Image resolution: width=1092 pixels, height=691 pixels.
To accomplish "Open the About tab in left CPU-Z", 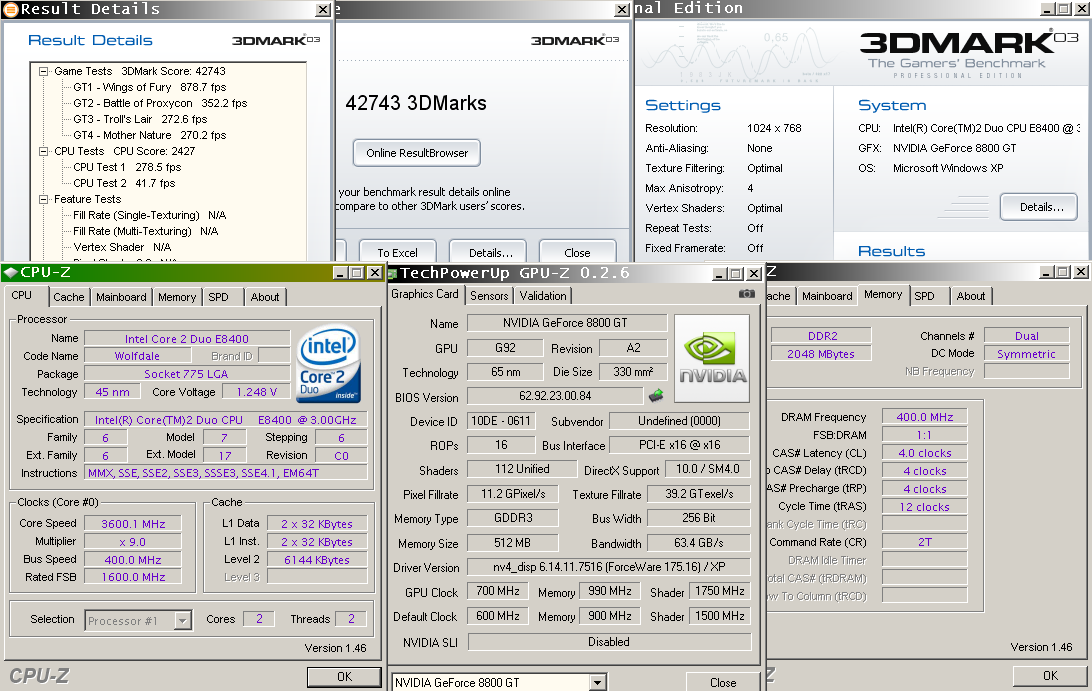I will click(265, 297).
